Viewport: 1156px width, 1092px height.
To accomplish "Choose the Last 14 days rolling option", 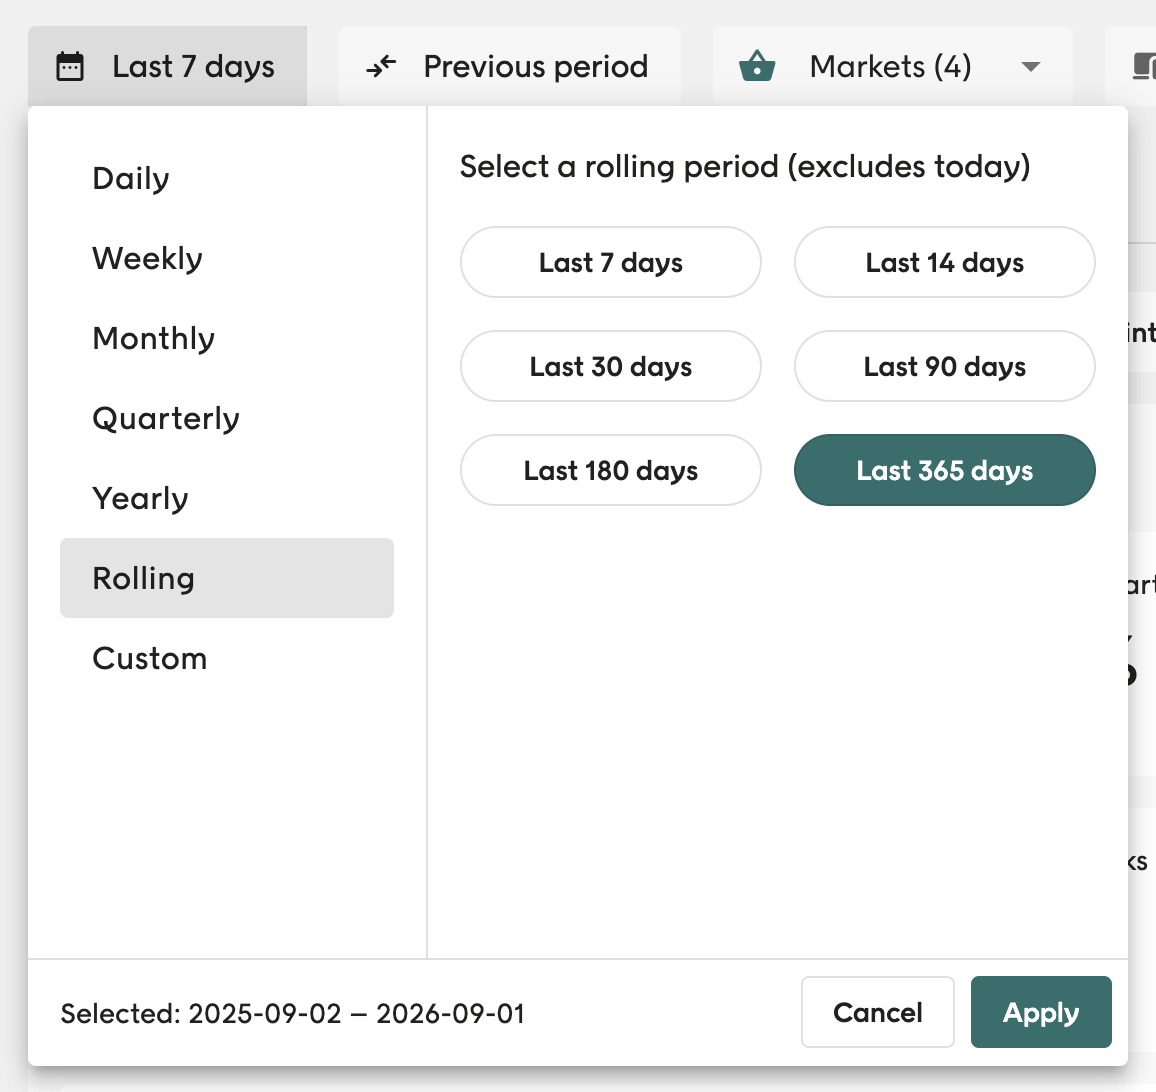I will coord(944,262).
